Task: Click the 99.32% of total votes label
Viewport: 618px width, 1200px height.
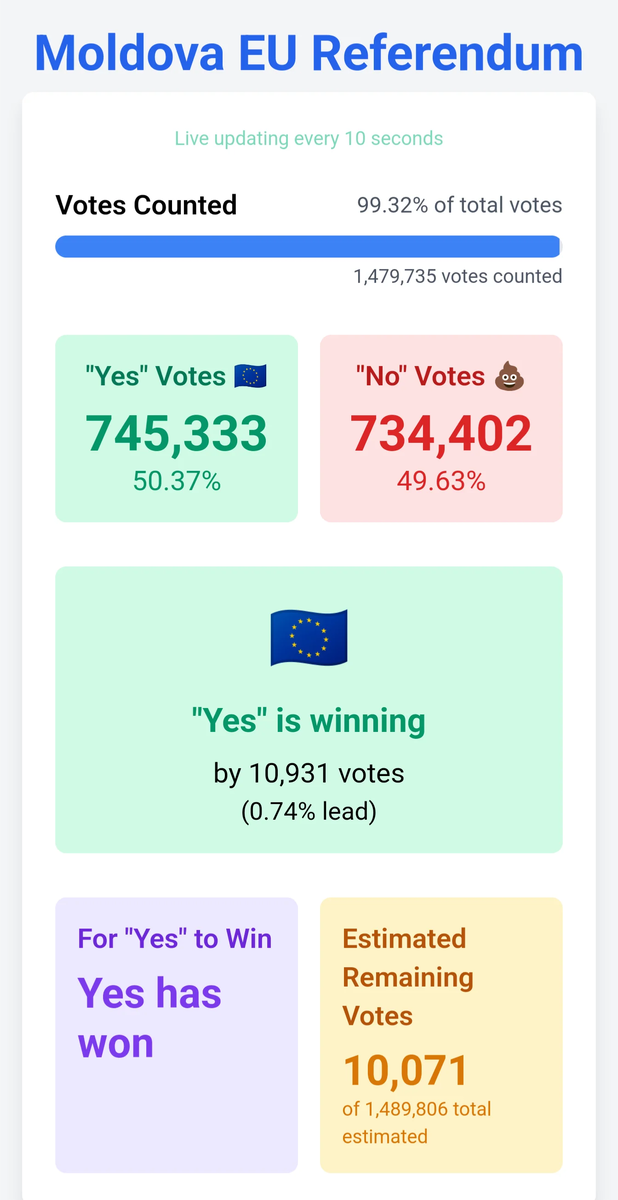Action: pyautogui.click(x=460, y=205)
